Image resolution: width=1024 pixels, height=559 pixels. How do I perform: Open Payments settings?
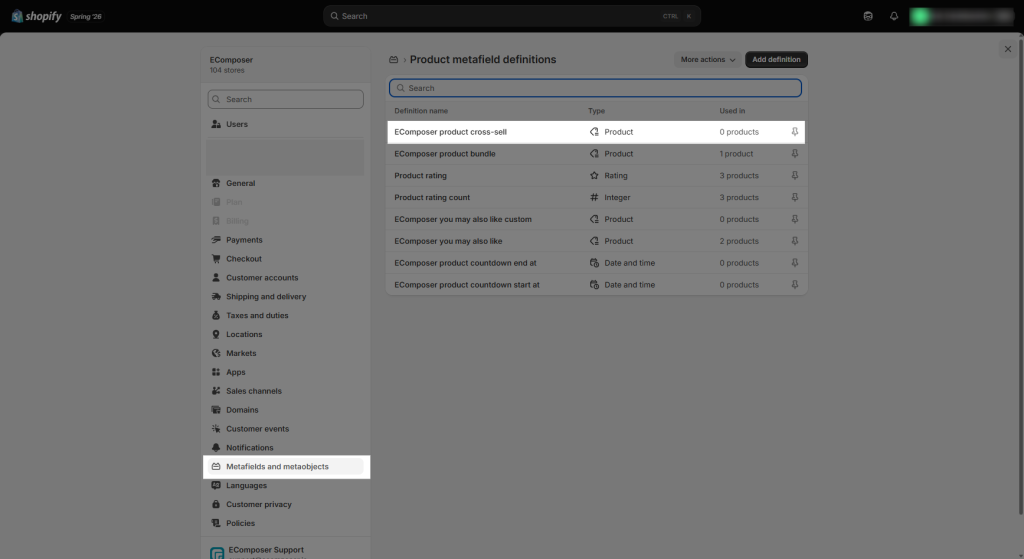285,240
